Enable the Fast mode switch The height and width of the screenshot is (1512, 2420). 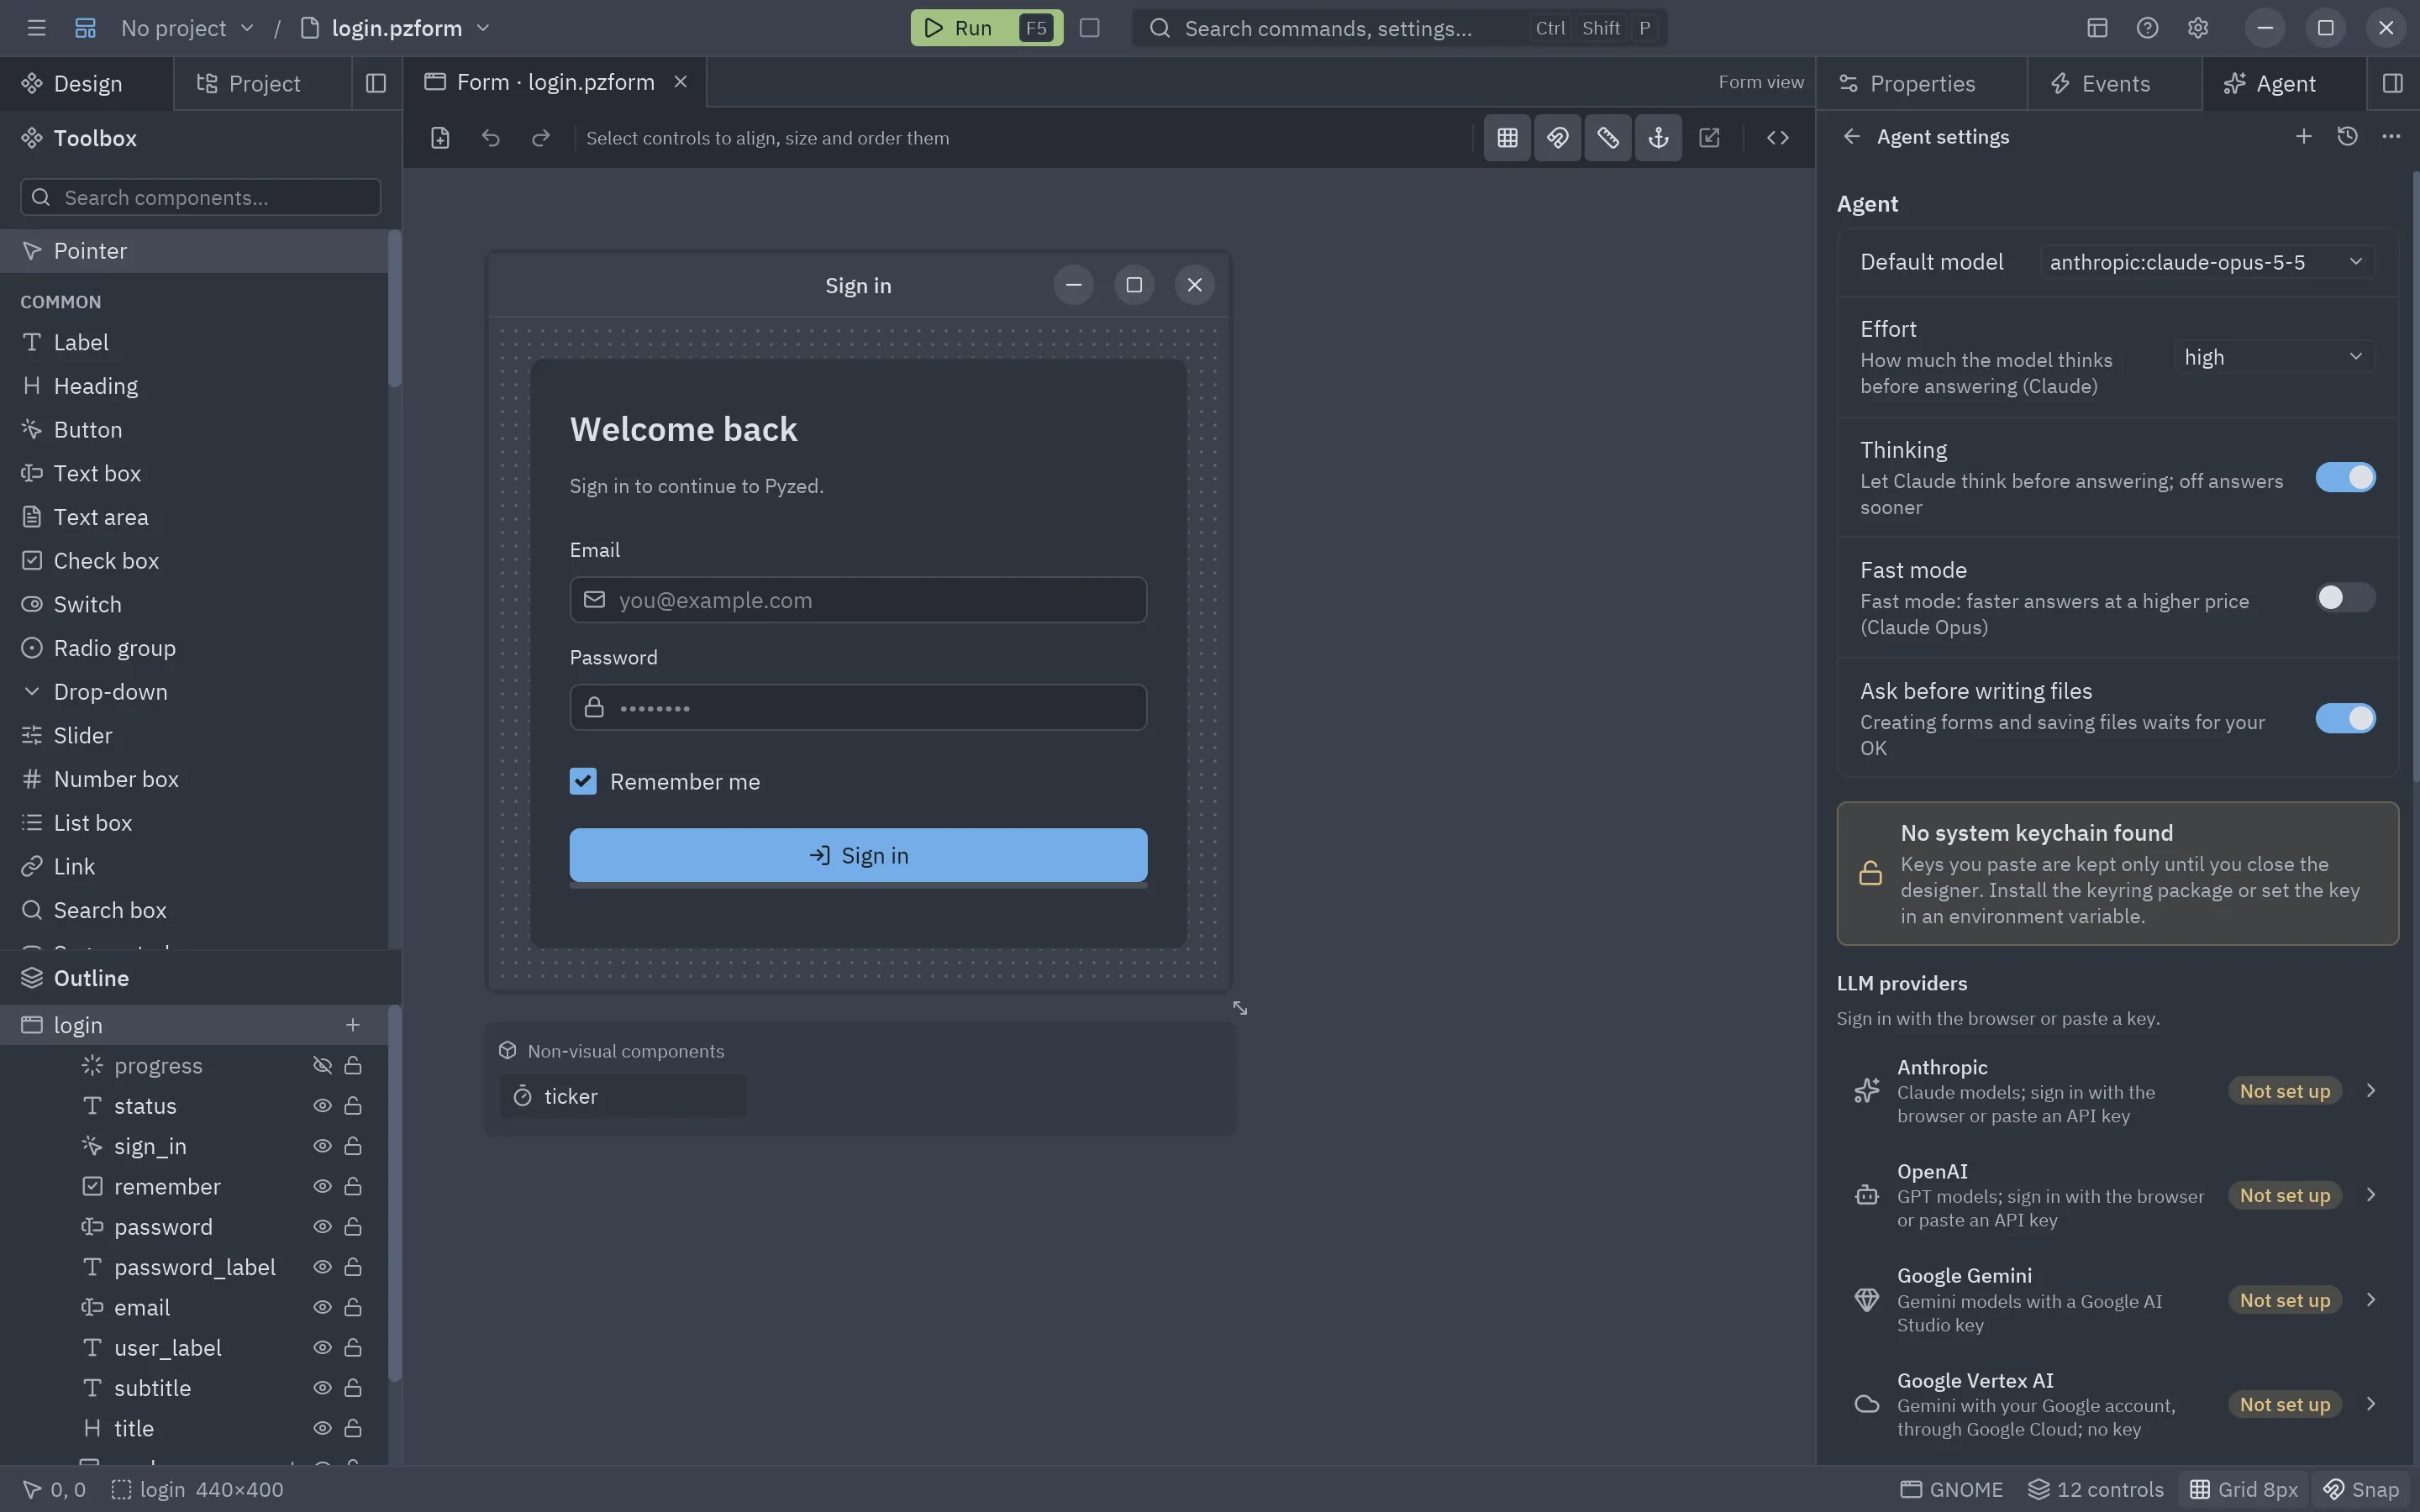pyautogui.click(x=2345, y=598)
